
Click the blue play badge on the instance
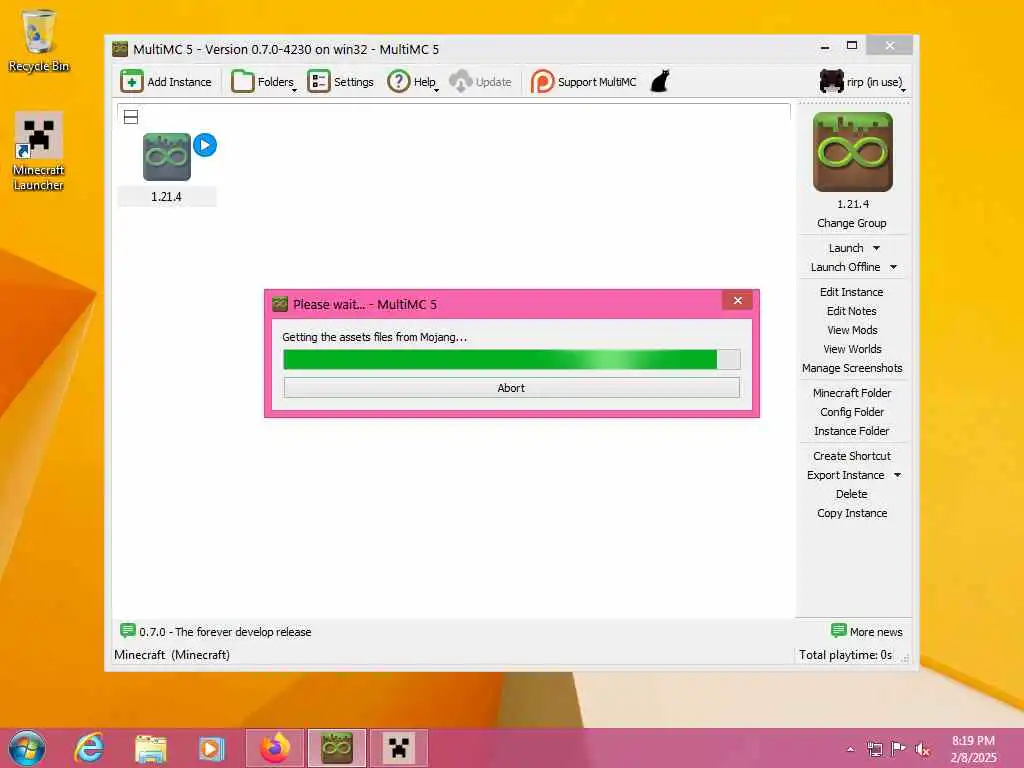coord(205,145)
